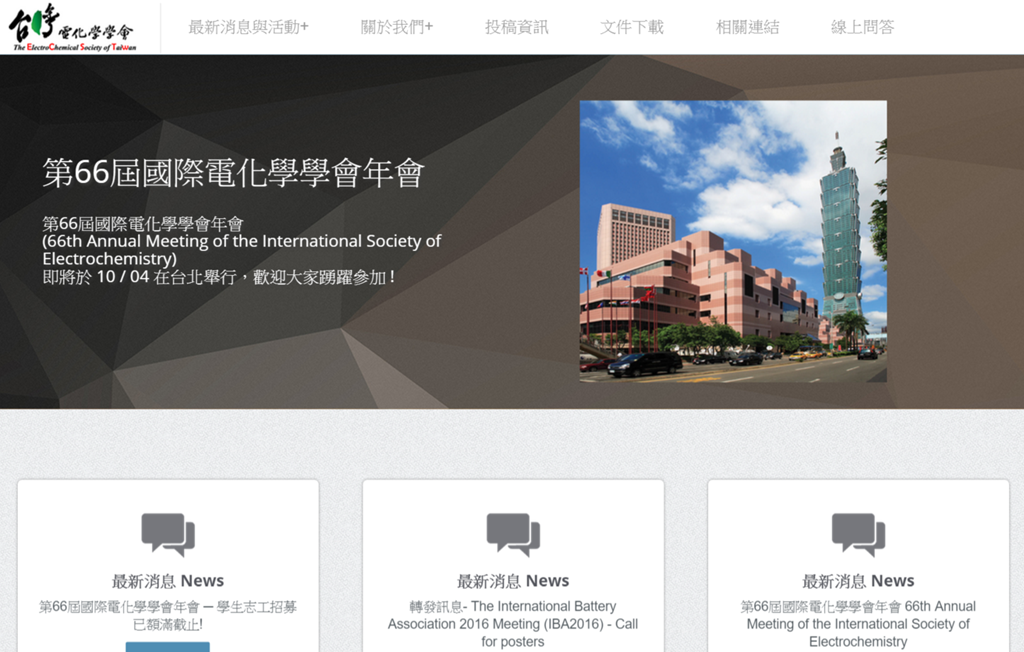
Task: Click chat bubble icon above 66th Annual Meeting news
Action: point(858,534)
